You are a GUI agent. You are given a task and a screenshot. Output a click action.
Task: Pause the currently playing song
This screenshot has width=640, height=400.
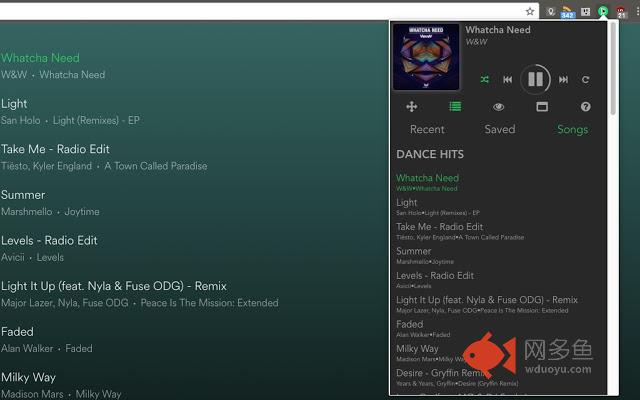535,79
